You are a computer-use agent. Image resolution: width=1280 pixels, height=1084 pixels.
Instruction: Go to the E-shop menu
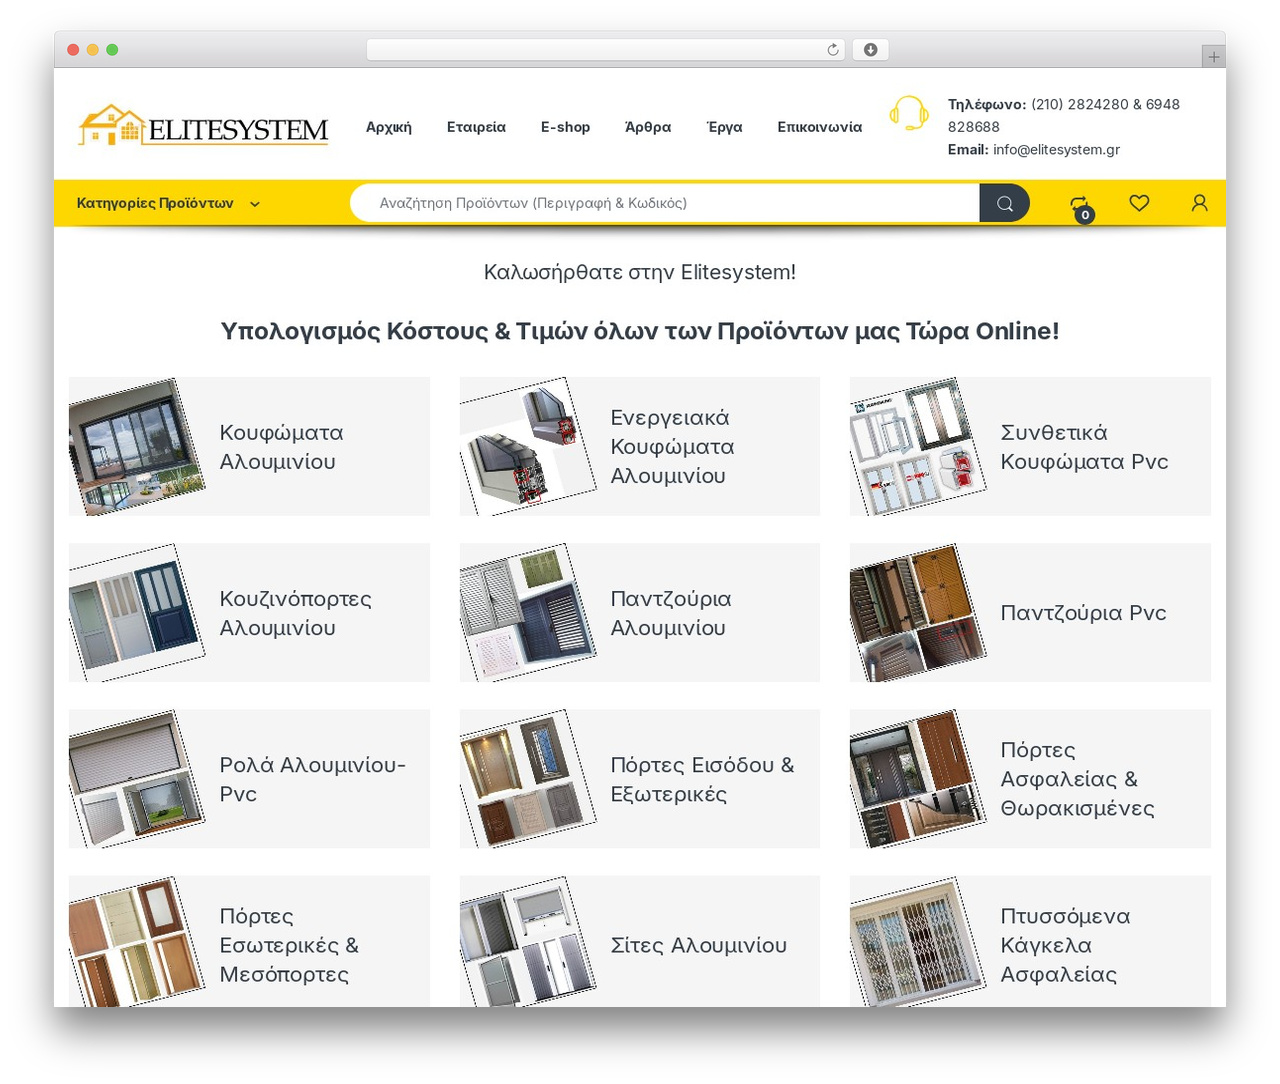pyautogui.click(x=565, y=127)
